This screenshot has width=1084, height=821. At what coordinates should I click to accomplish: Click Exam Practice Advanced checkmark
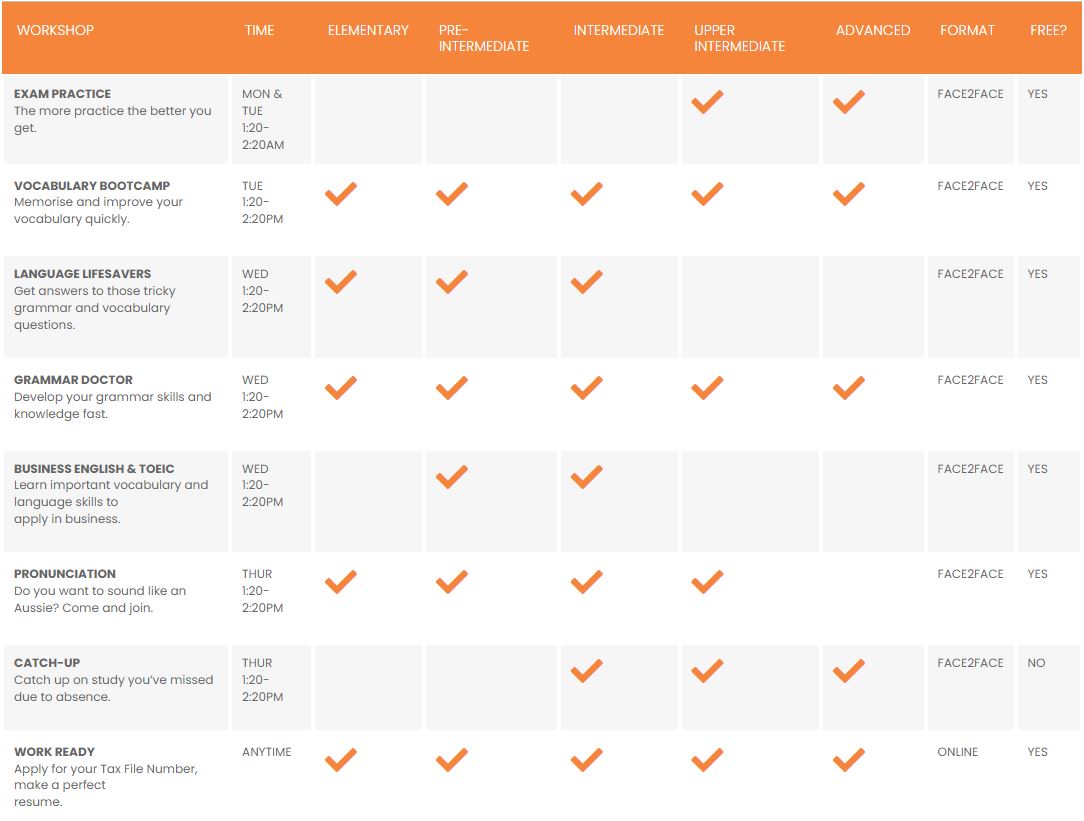click(x=849, y=102)
